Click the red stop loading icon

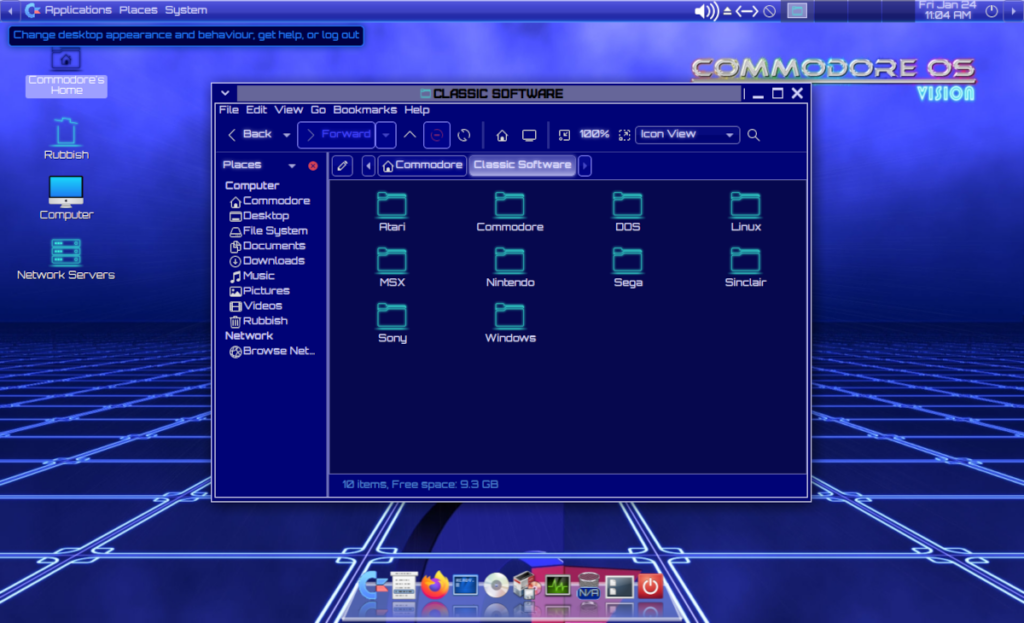click(x=436, y=135)
